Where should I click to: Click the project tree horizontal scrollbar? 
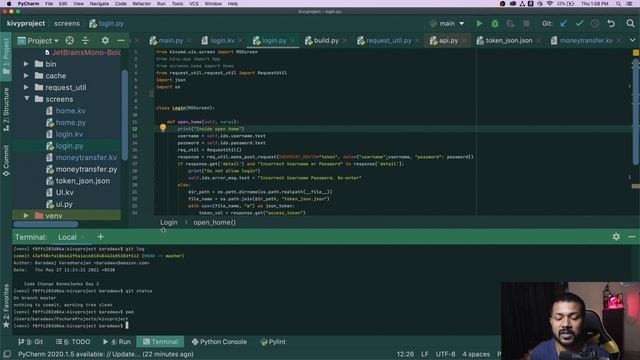click(x=46, y=224)
